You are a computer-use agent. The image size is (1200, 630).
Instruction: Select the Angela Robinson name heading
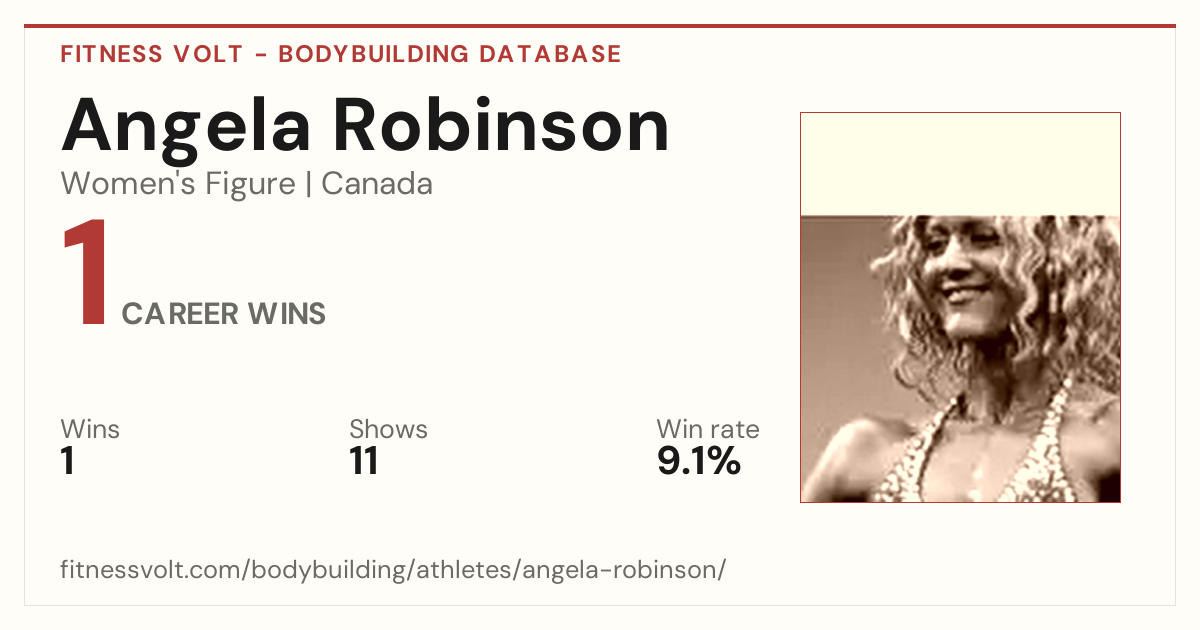365,125
